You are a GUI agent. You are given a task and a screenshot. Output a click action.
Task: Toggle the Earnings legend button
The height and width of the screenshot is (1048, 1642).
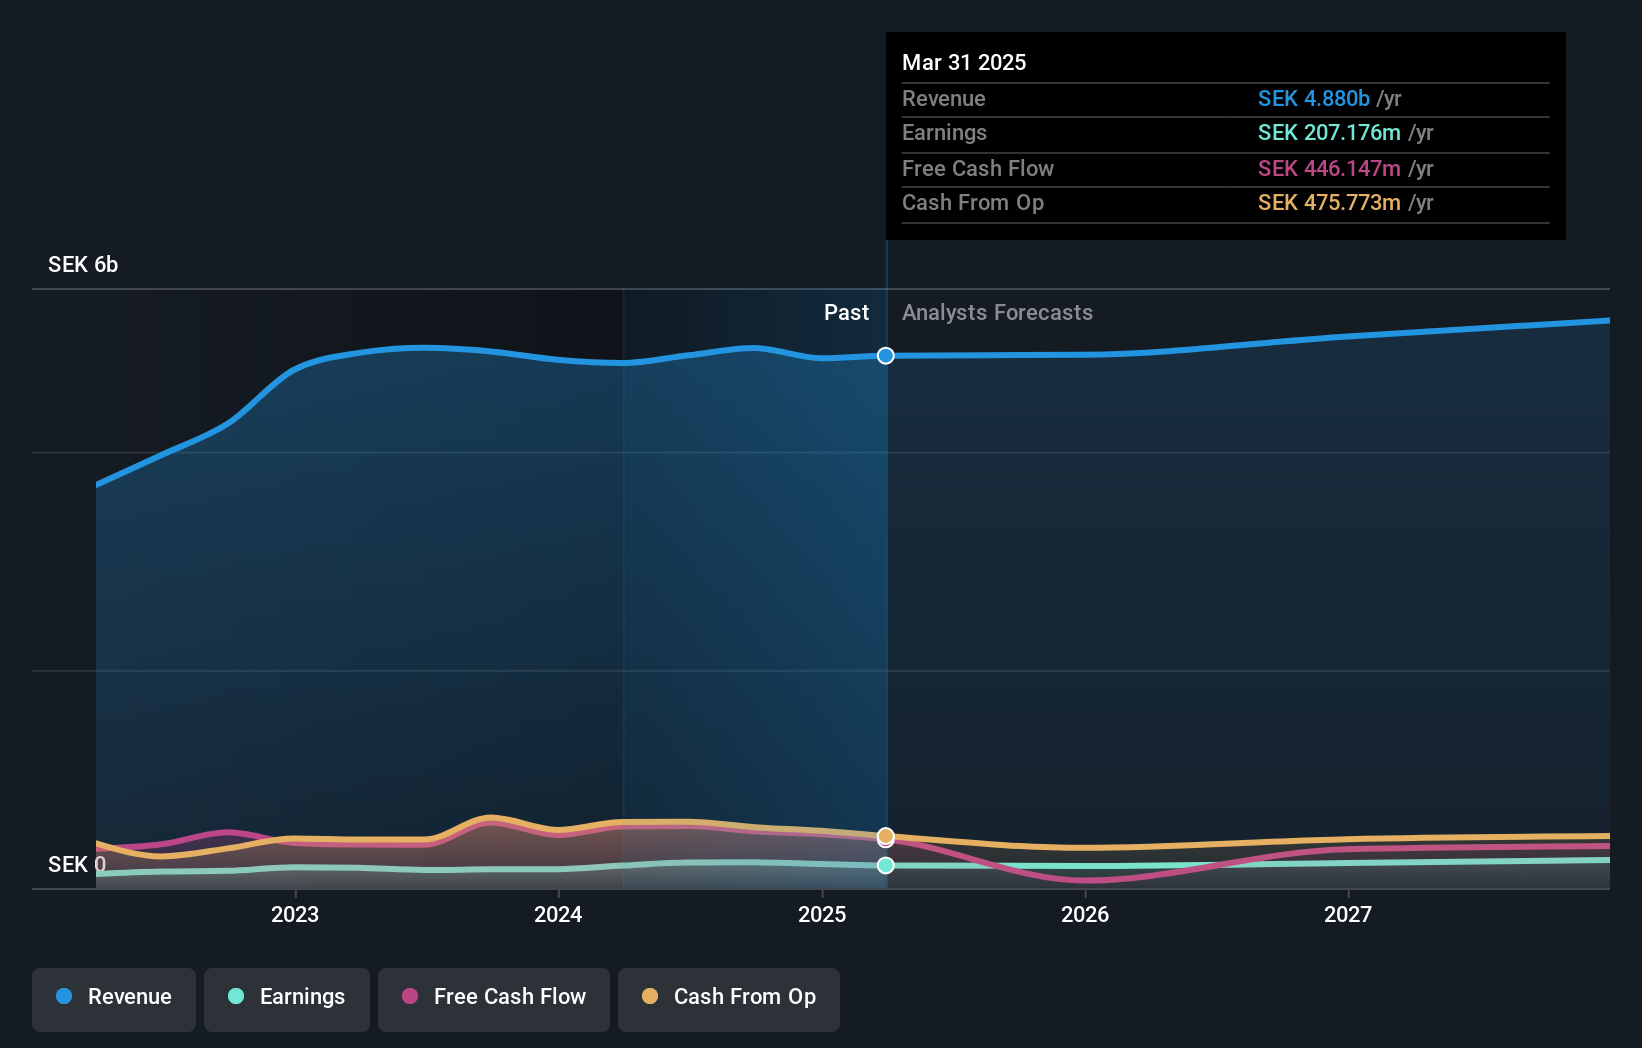(287, 999)
